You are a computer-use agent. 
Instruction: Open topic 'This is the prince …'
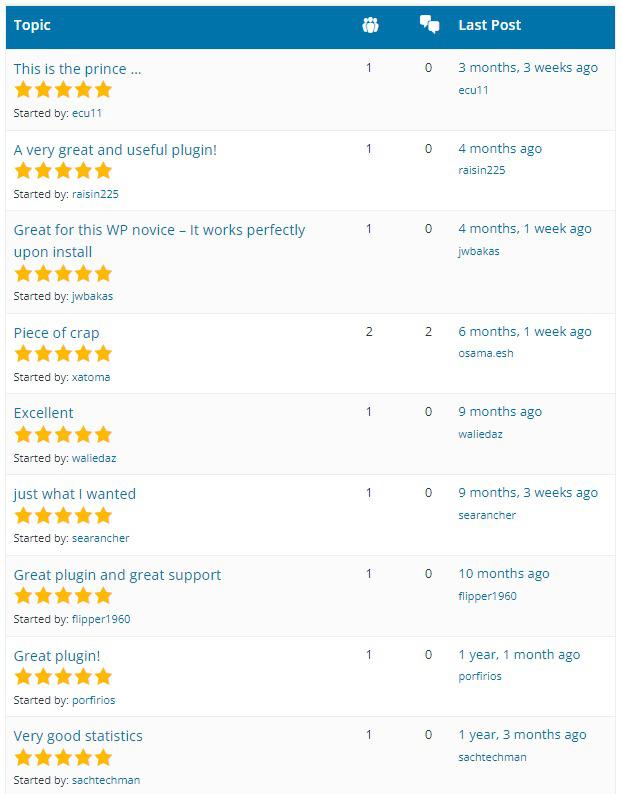[x=77, y=69]
